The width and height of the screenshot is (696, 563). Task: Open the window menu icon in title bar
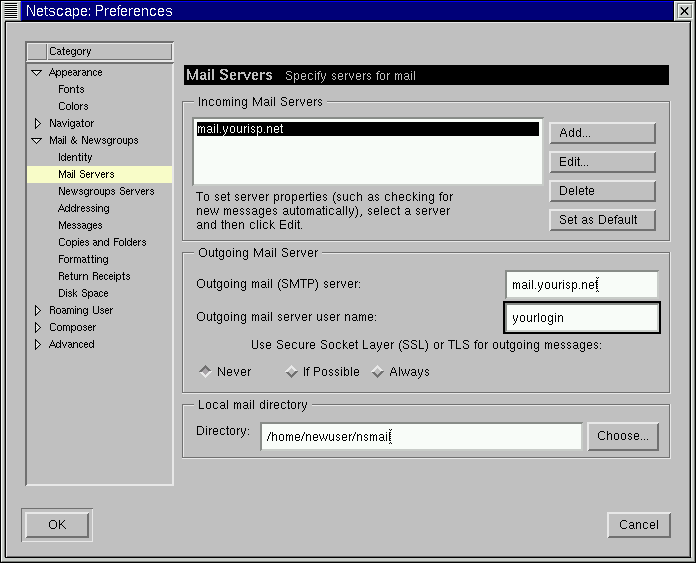pos(11,11)
